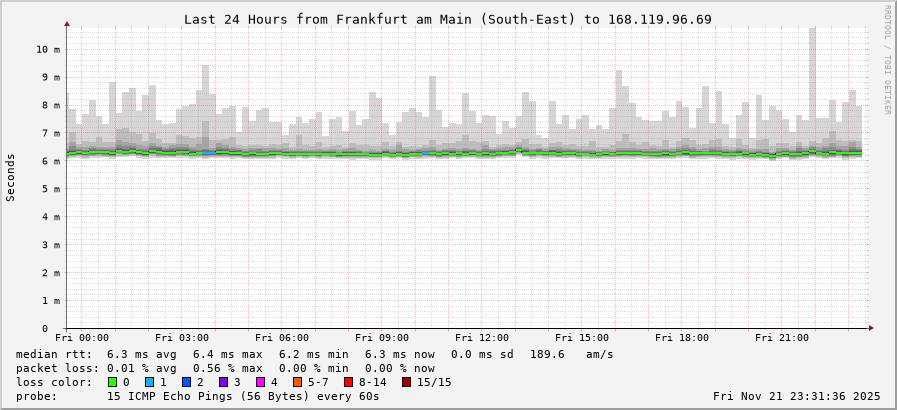
Task: Click the 6 m label on the y-axis
Action: point(52,161)
